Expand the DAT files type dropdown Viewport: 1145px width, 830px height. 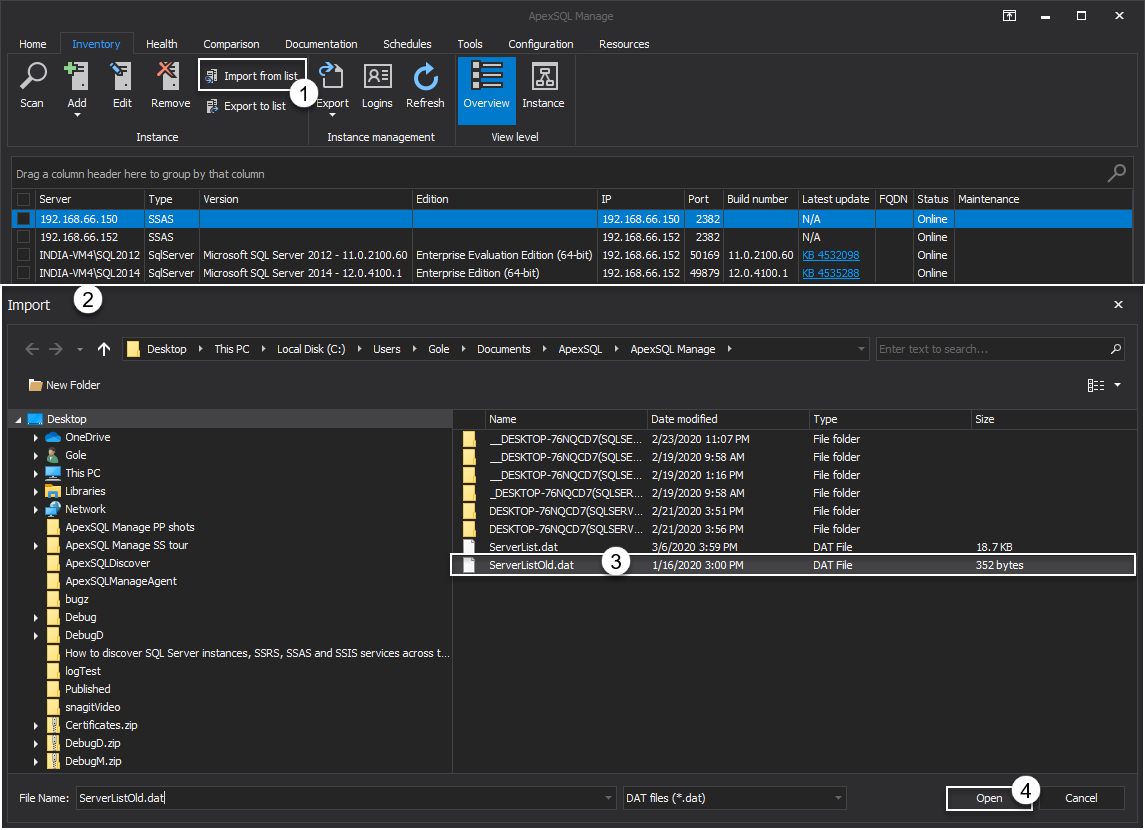pyautogui.click(x=837, y=798)
